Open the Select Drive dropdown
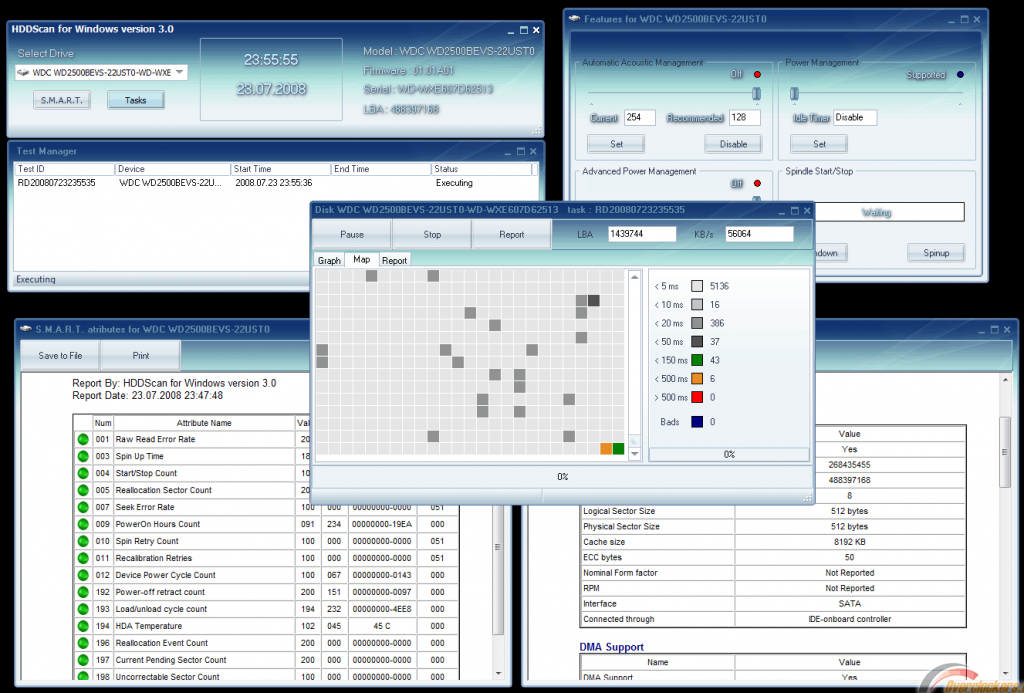Screen dimensions: 1024x693 [180, 72]
